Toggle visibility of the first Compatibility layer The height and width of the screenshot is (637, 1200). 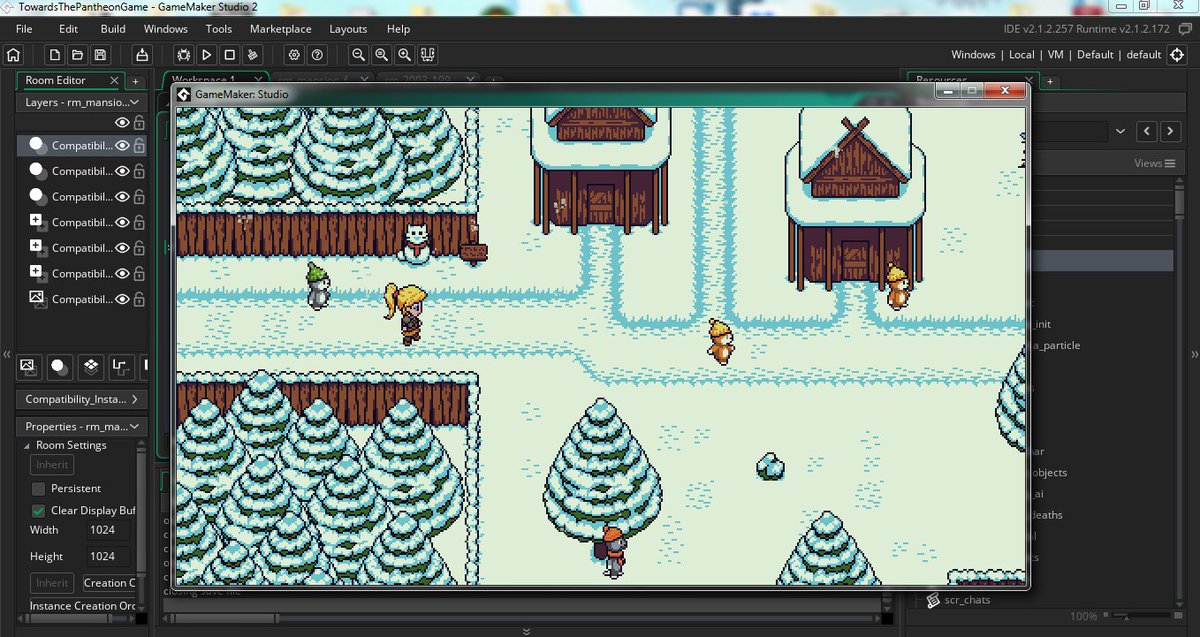123,145
